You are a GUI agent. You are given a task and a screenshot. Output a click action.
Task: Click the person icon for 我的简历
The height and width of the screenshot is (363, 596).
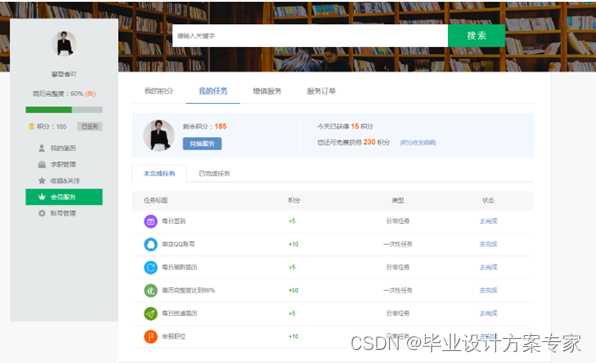(42, 148)
